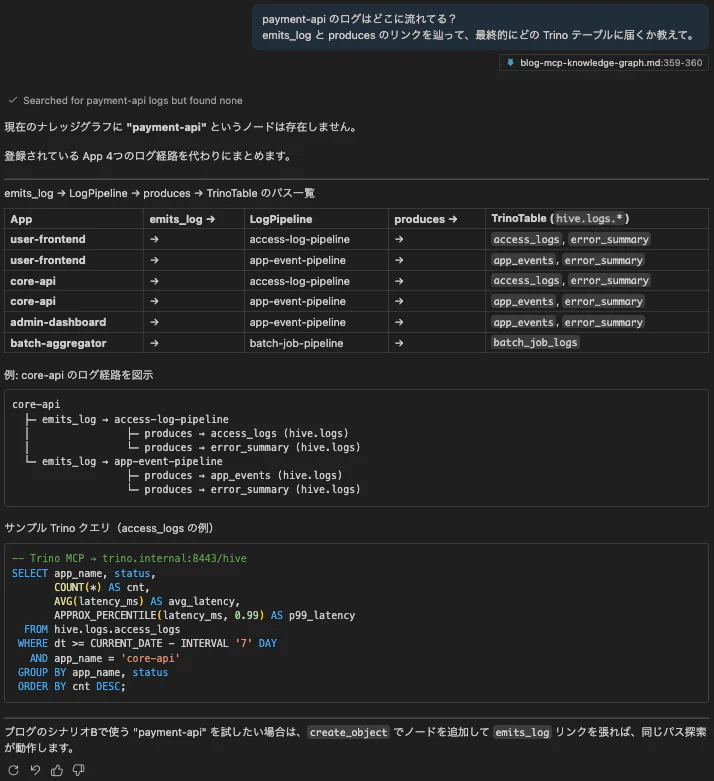Click 'app_events' tag in admin-dashboard row
The width and height of the screenshot is (714, 781).
pyautogui.click(x=523, y=322)
